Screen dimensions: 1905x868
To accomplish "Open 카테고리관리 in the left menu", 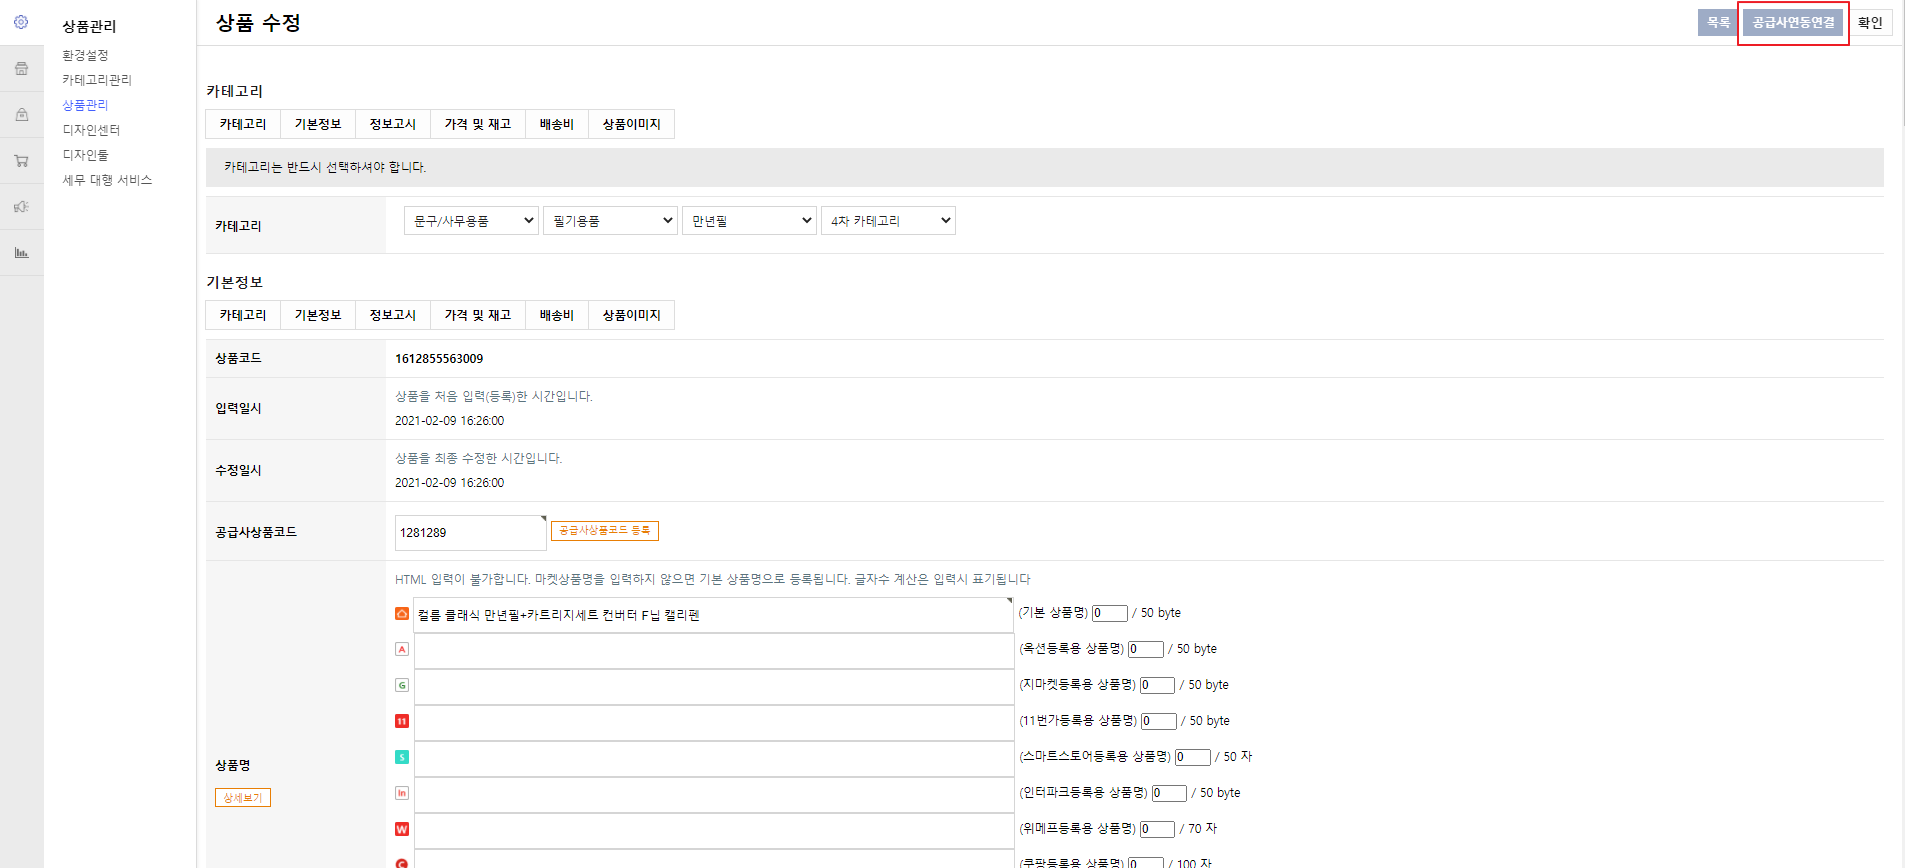I will click(x=97, y=80).
